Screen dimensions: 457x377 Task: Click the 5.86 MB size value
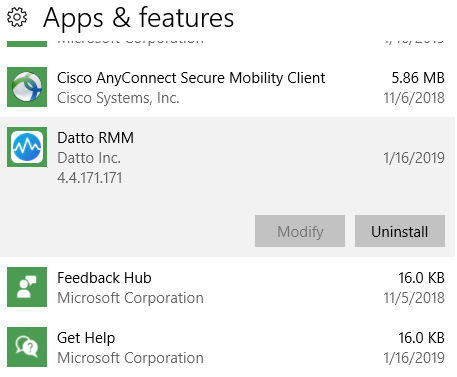(x=418, y=78)
